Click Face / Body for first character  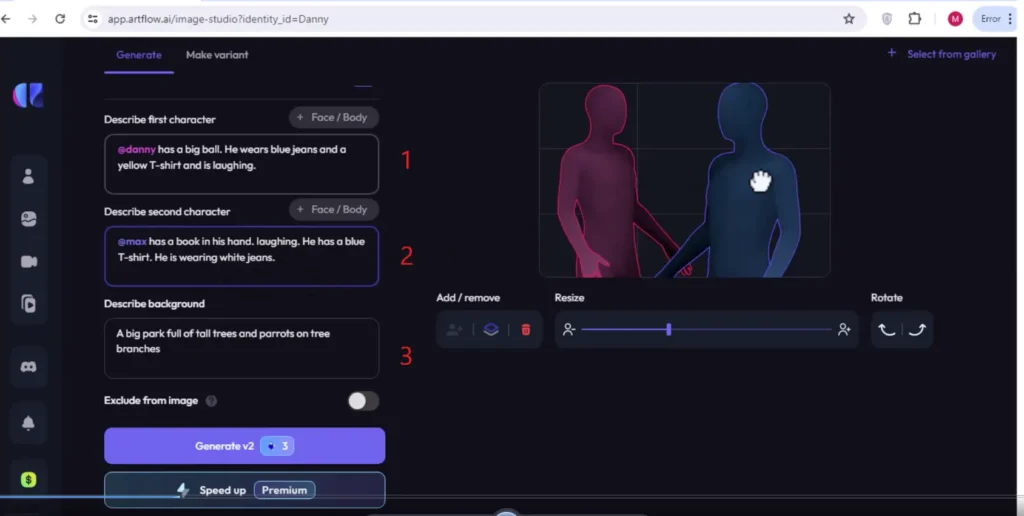click(334, 118)
